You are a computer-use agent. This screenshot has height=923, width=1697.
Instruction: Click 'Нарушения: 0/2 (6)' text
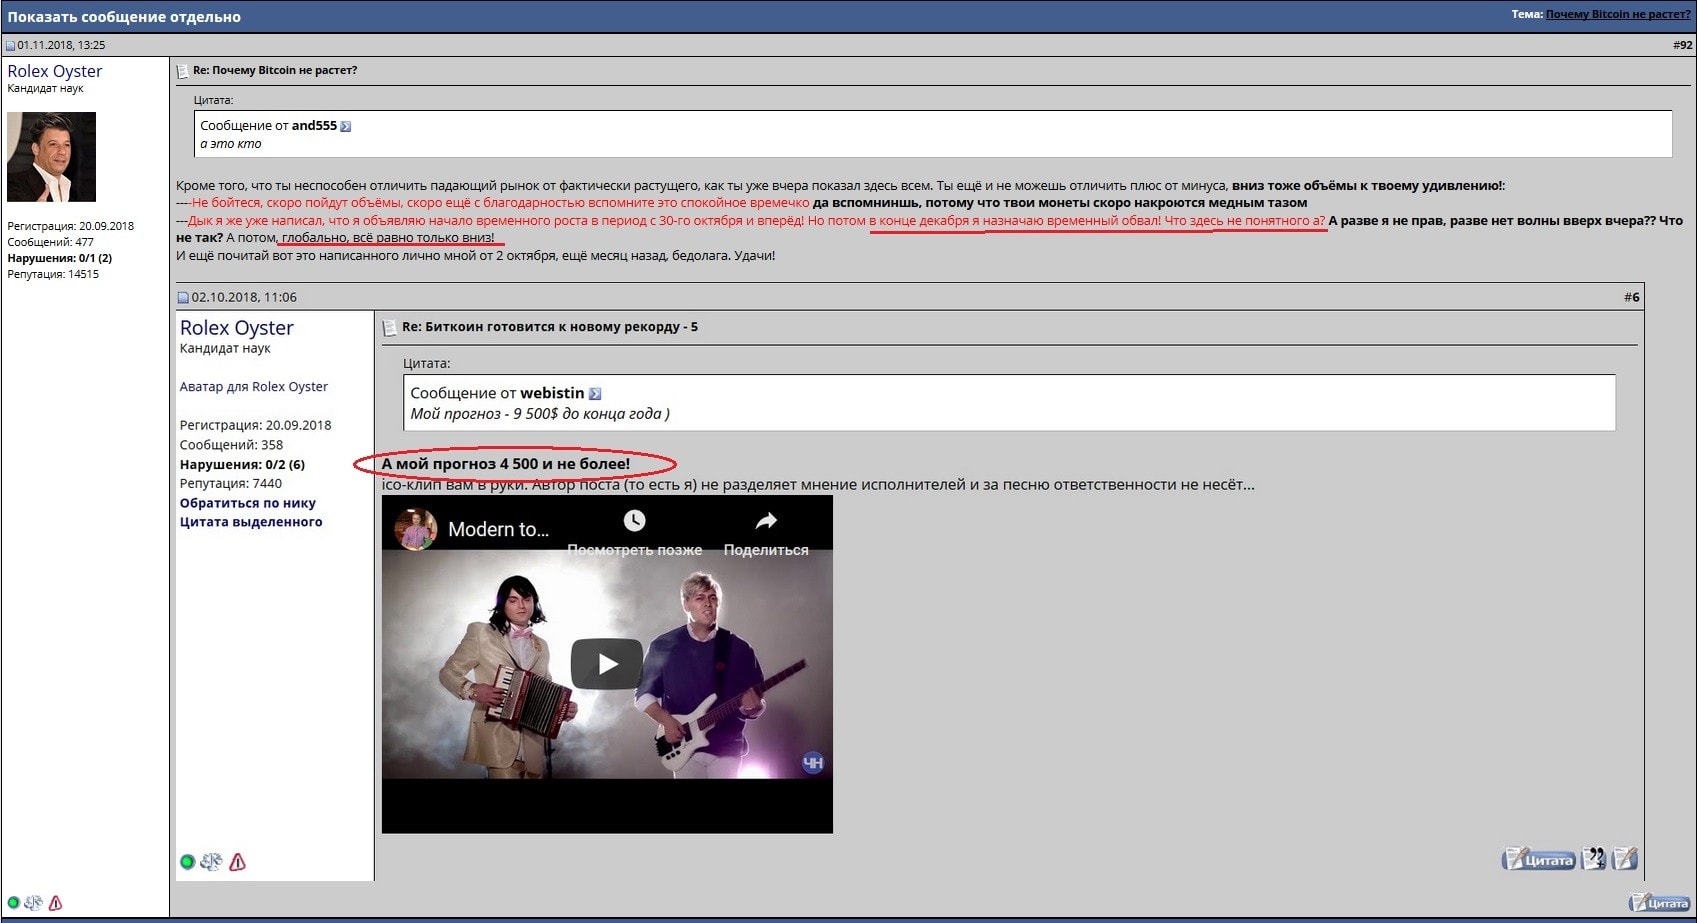tap(242, 464)
